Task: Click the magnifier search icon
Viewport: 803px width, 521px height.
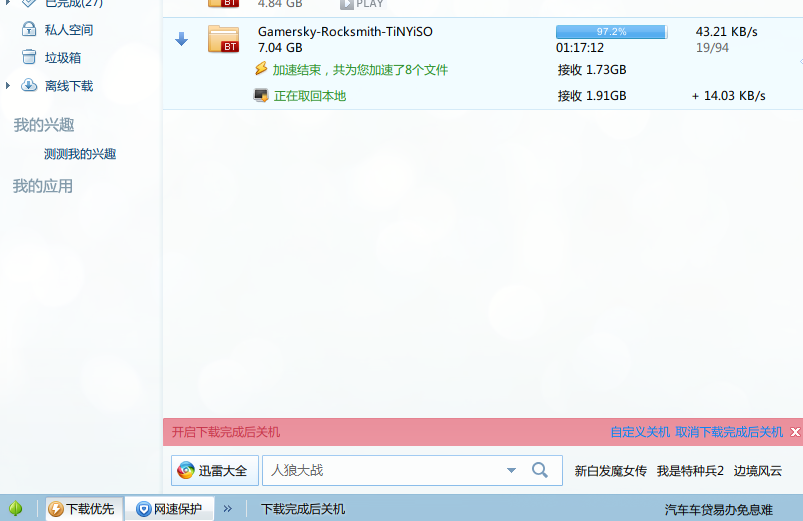Action: (540, 470)
